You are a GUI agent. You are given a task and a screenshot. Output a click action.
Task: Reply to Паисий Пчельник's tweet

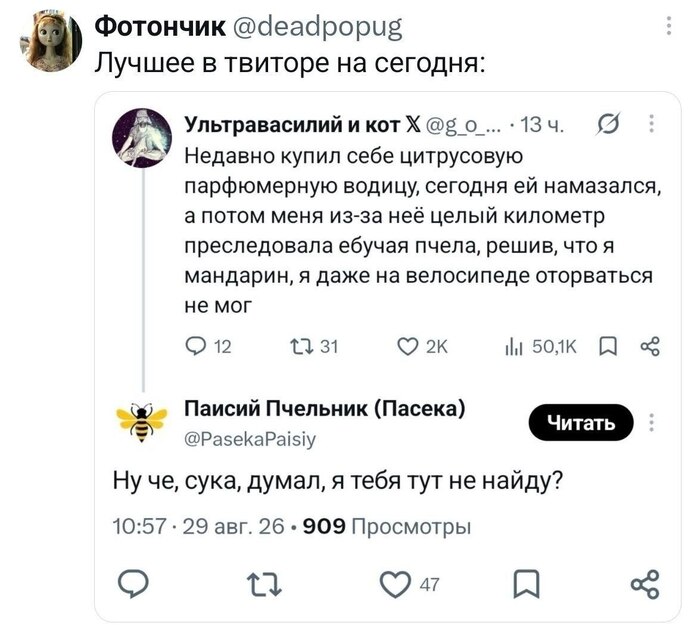pyautogui.click(x=133, y=583)
